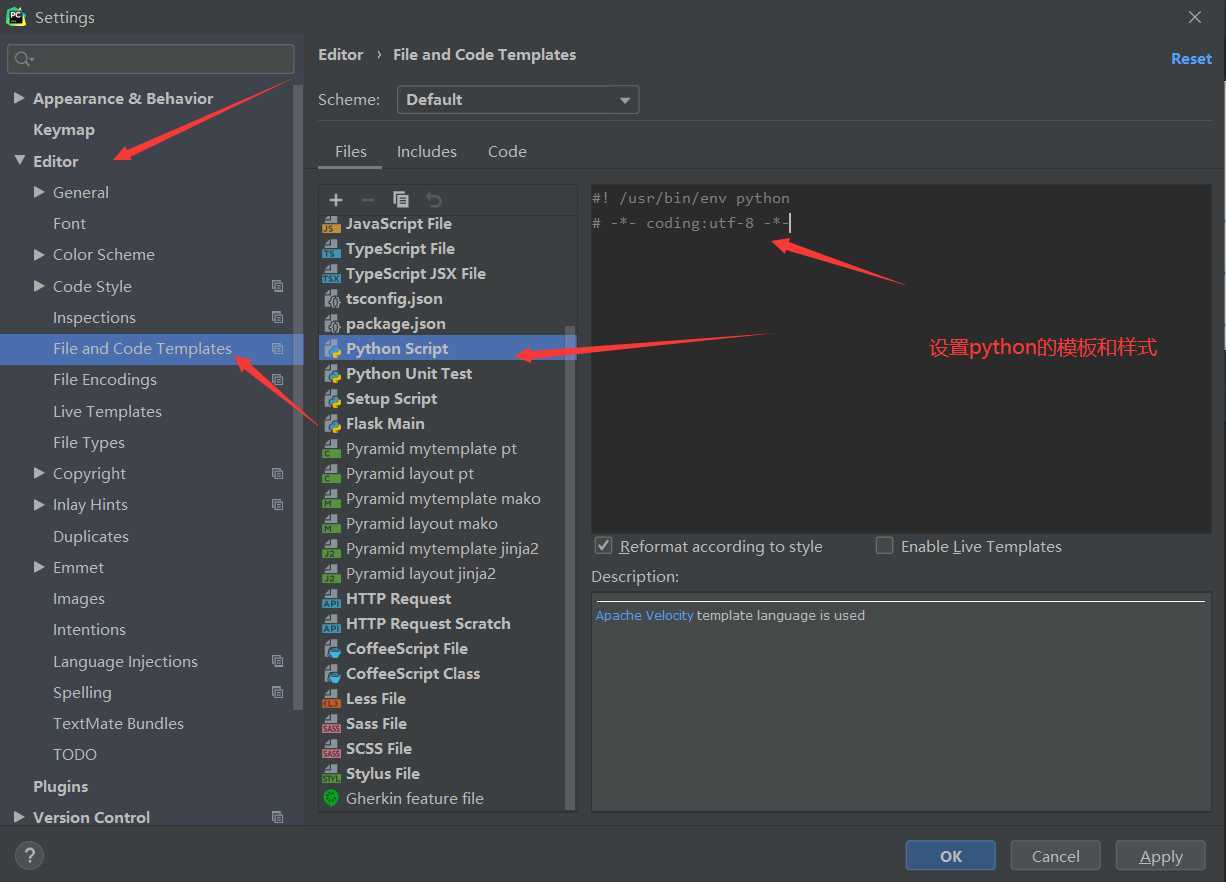Click the search magnifier icon
Viewport: 1226px width, 882px height.
click(x=24, y=59)
